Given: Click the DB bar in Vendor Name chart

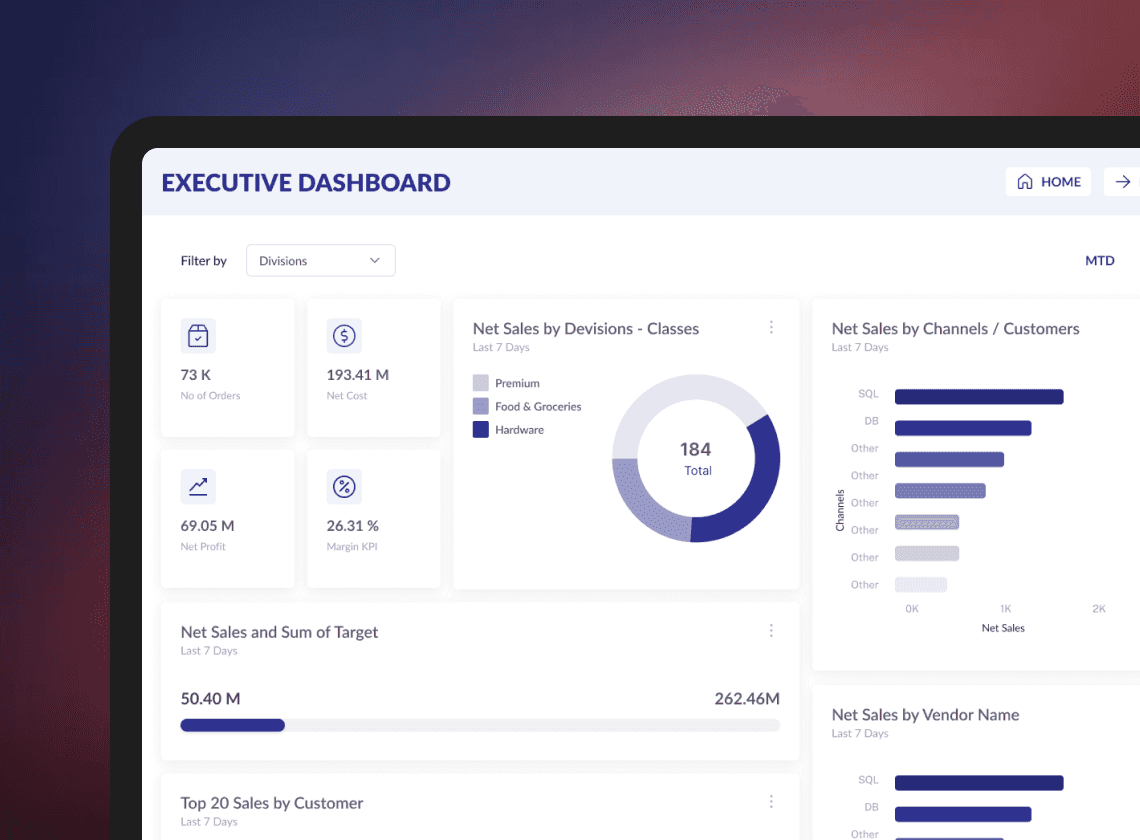Looking at the screenshot, I should (963, 814).
